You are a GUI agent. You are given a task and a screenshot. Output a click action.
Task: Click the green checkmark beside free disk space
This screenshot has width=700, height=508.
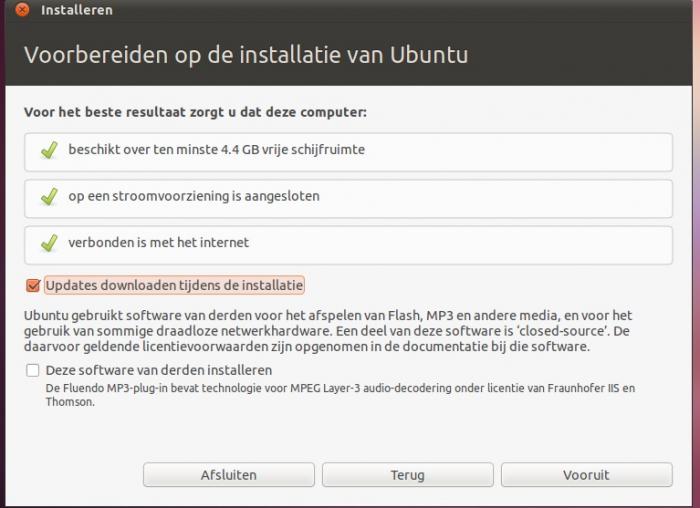pos(49,150)
